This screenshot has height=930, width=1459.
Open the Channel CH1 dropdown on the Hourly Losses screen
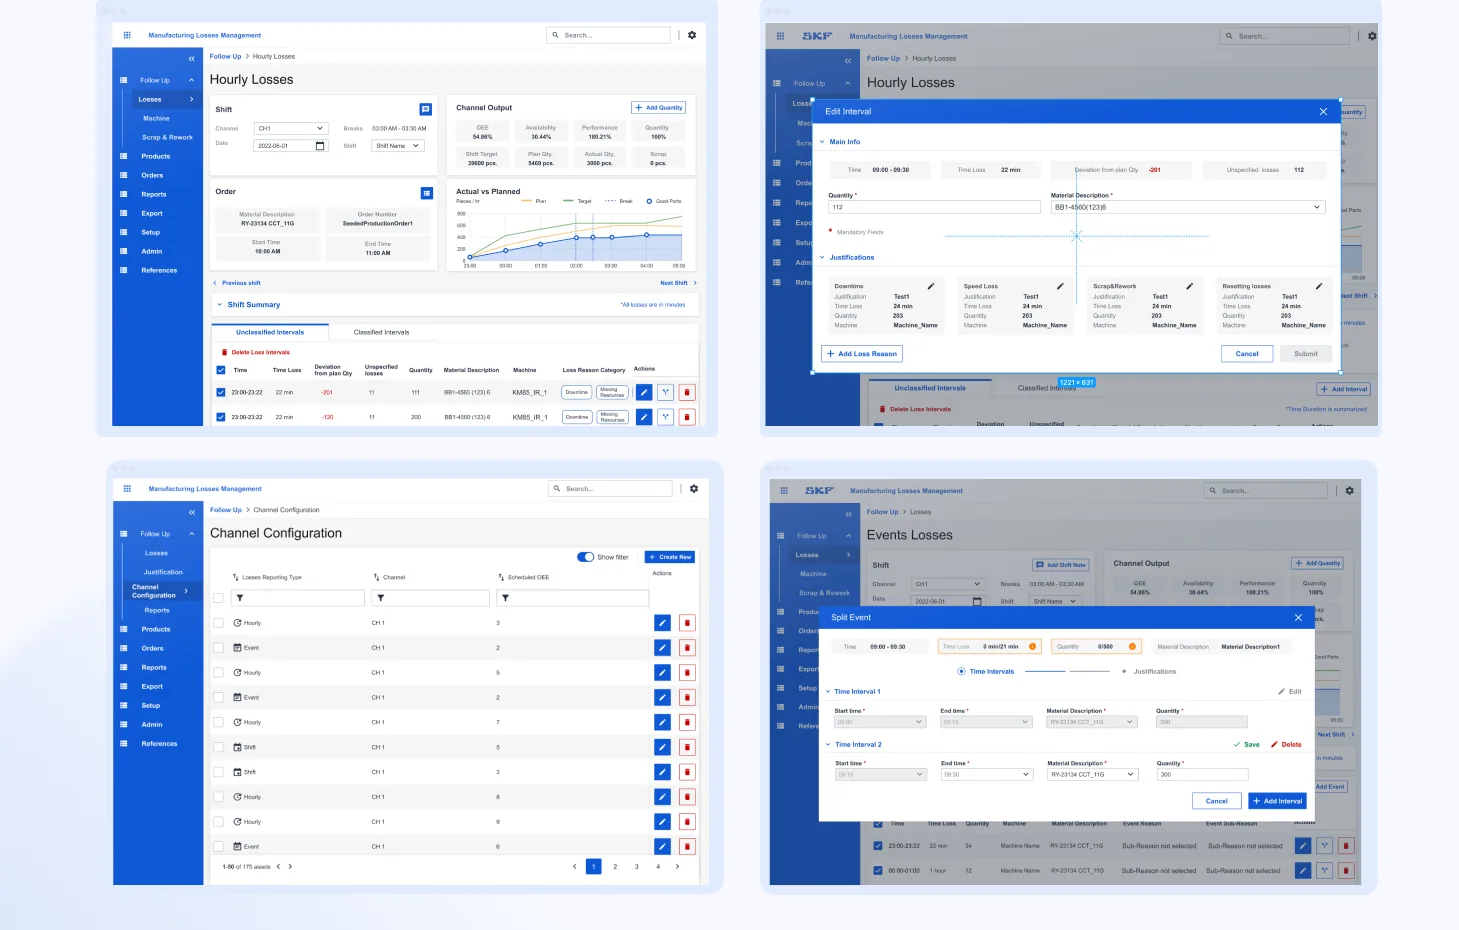coord(292,128)
